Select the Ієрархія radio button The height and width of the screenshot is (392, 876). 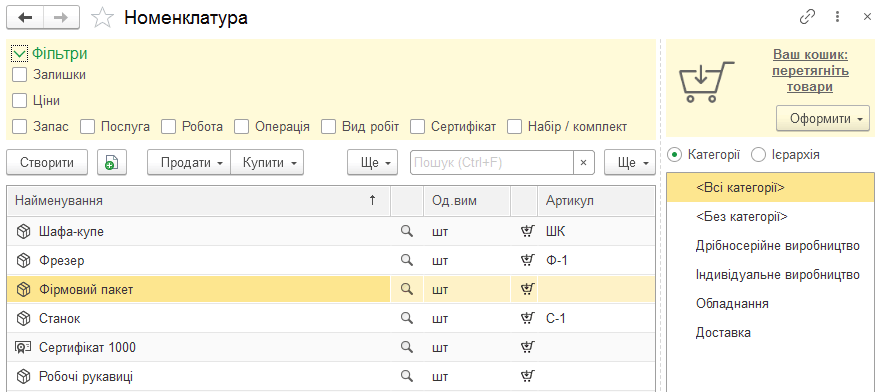point(759,155)
